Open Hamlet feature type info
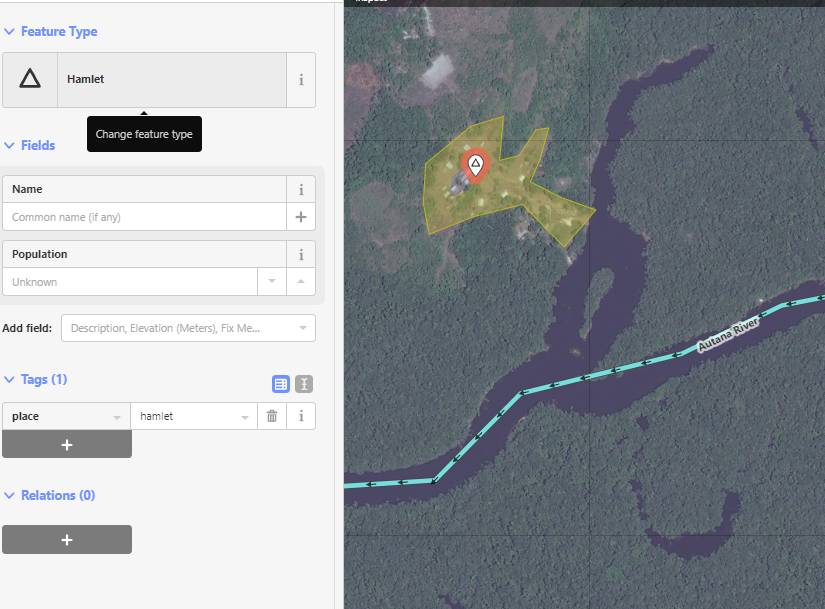 pyautogui.click(x=301, y=79)
